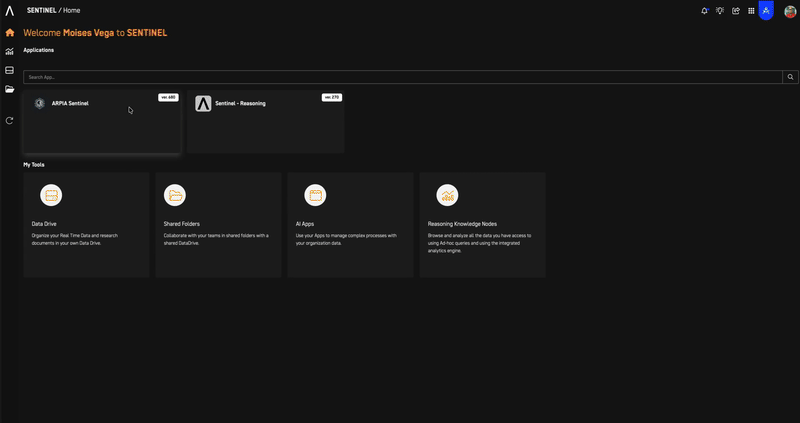Click the lightbulb ideas icon in the header
The image size is (800, 423).
tap(720, 11)
